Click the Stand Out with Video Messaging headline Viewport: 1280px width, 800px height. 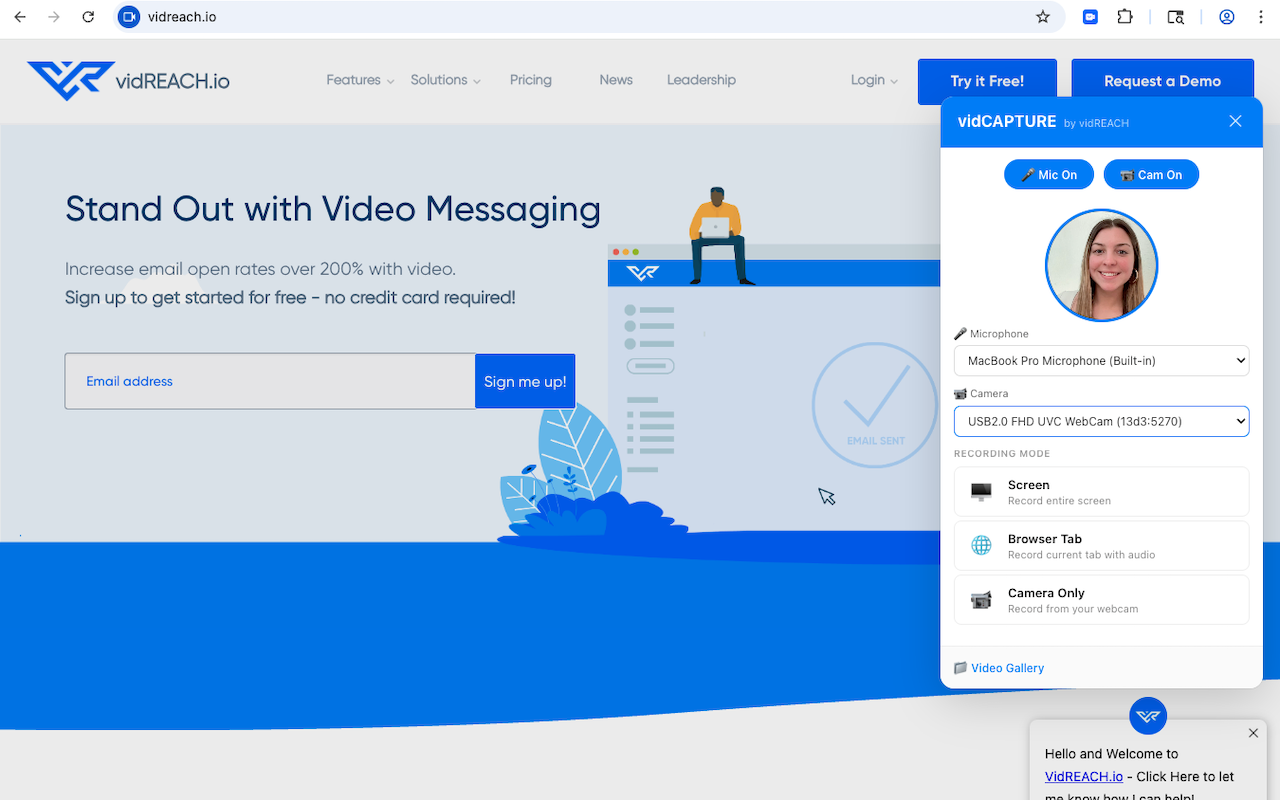coord(333,209)
